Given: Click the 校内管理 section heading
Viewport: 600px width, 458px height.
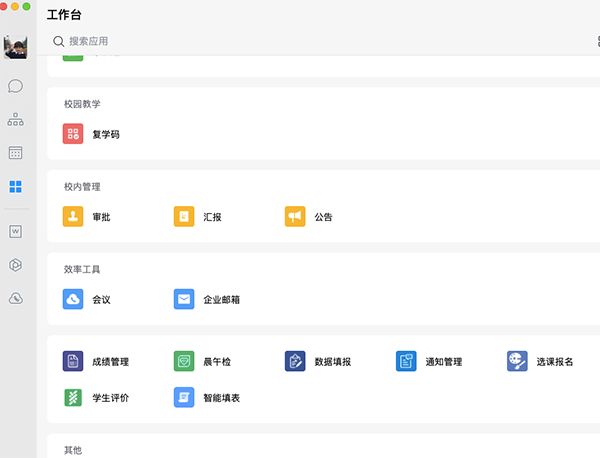Looking at the screenshot, I should coord(82,186).
